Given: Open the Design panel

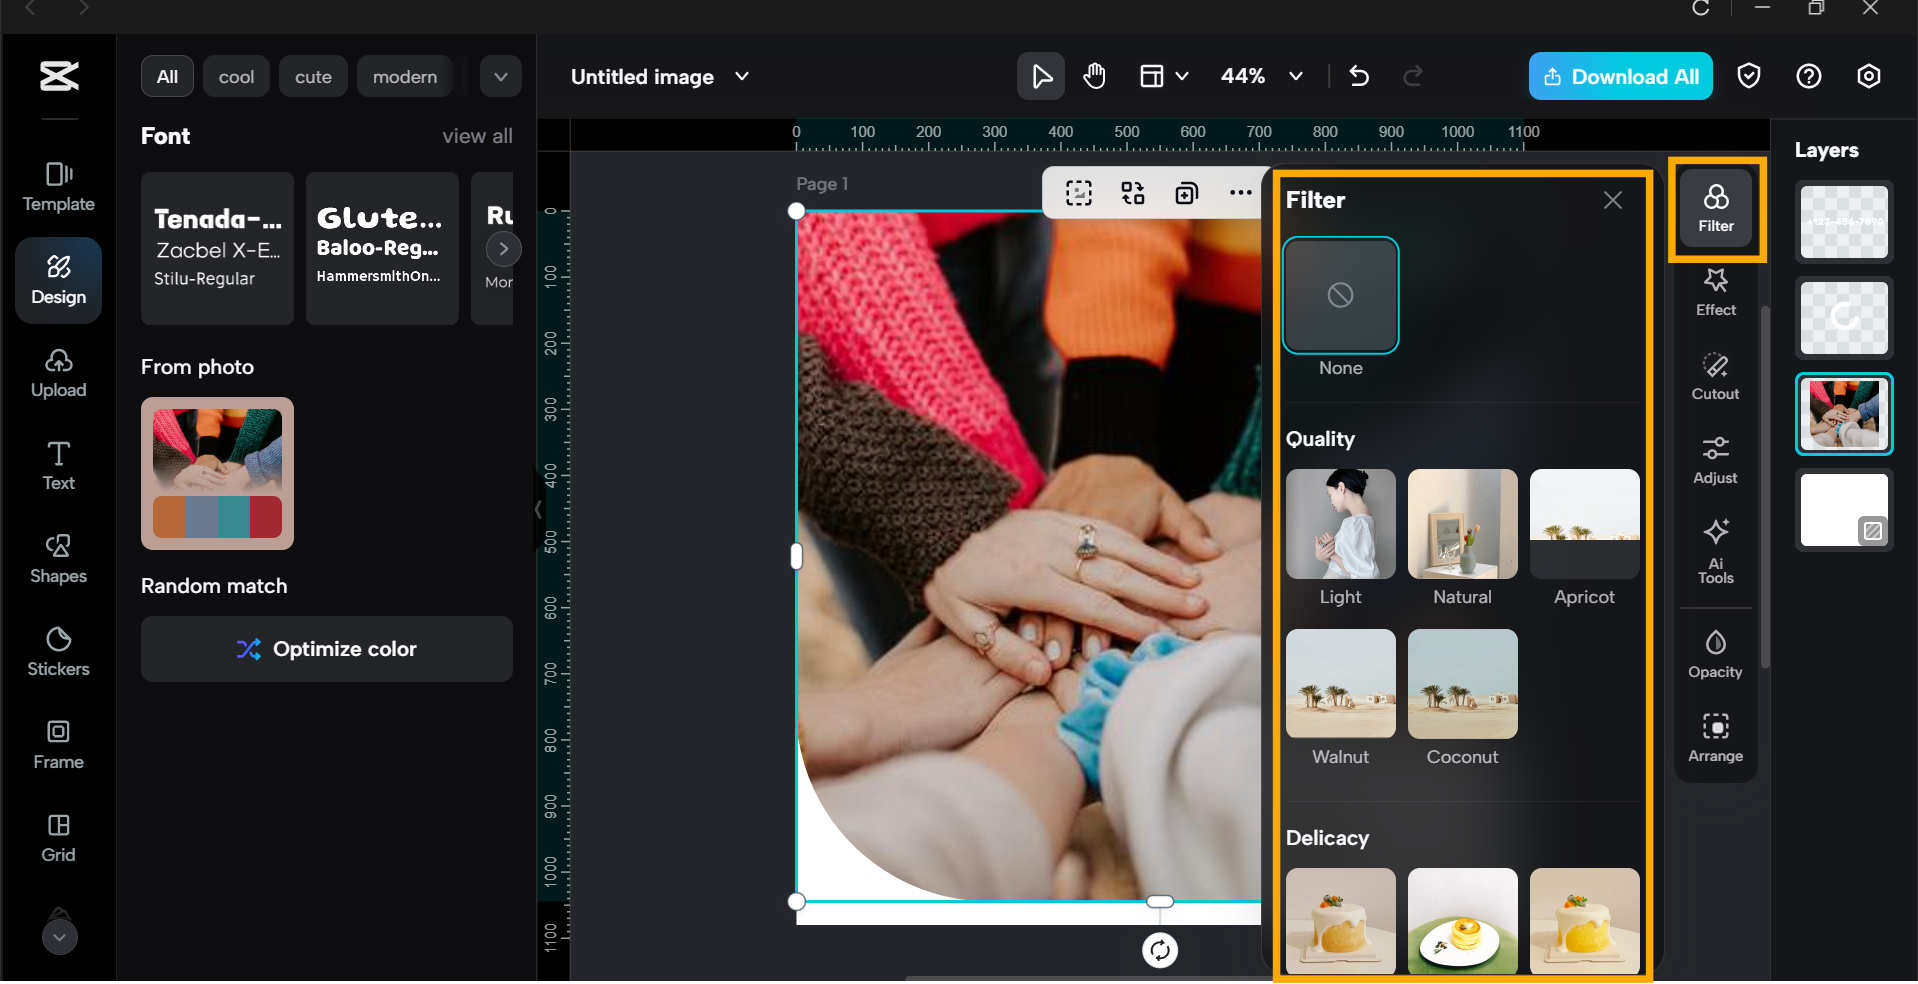Looking at the screenshot, I should pos(59,280).
